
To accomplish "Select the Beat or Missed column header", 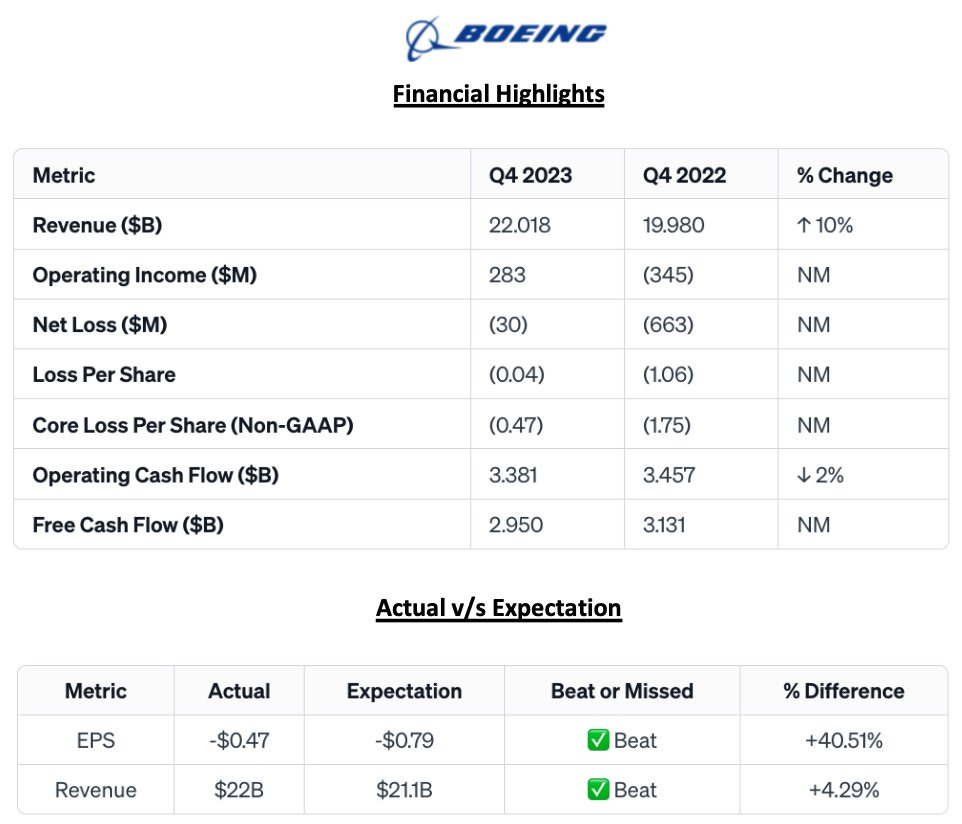I will 621,691.
